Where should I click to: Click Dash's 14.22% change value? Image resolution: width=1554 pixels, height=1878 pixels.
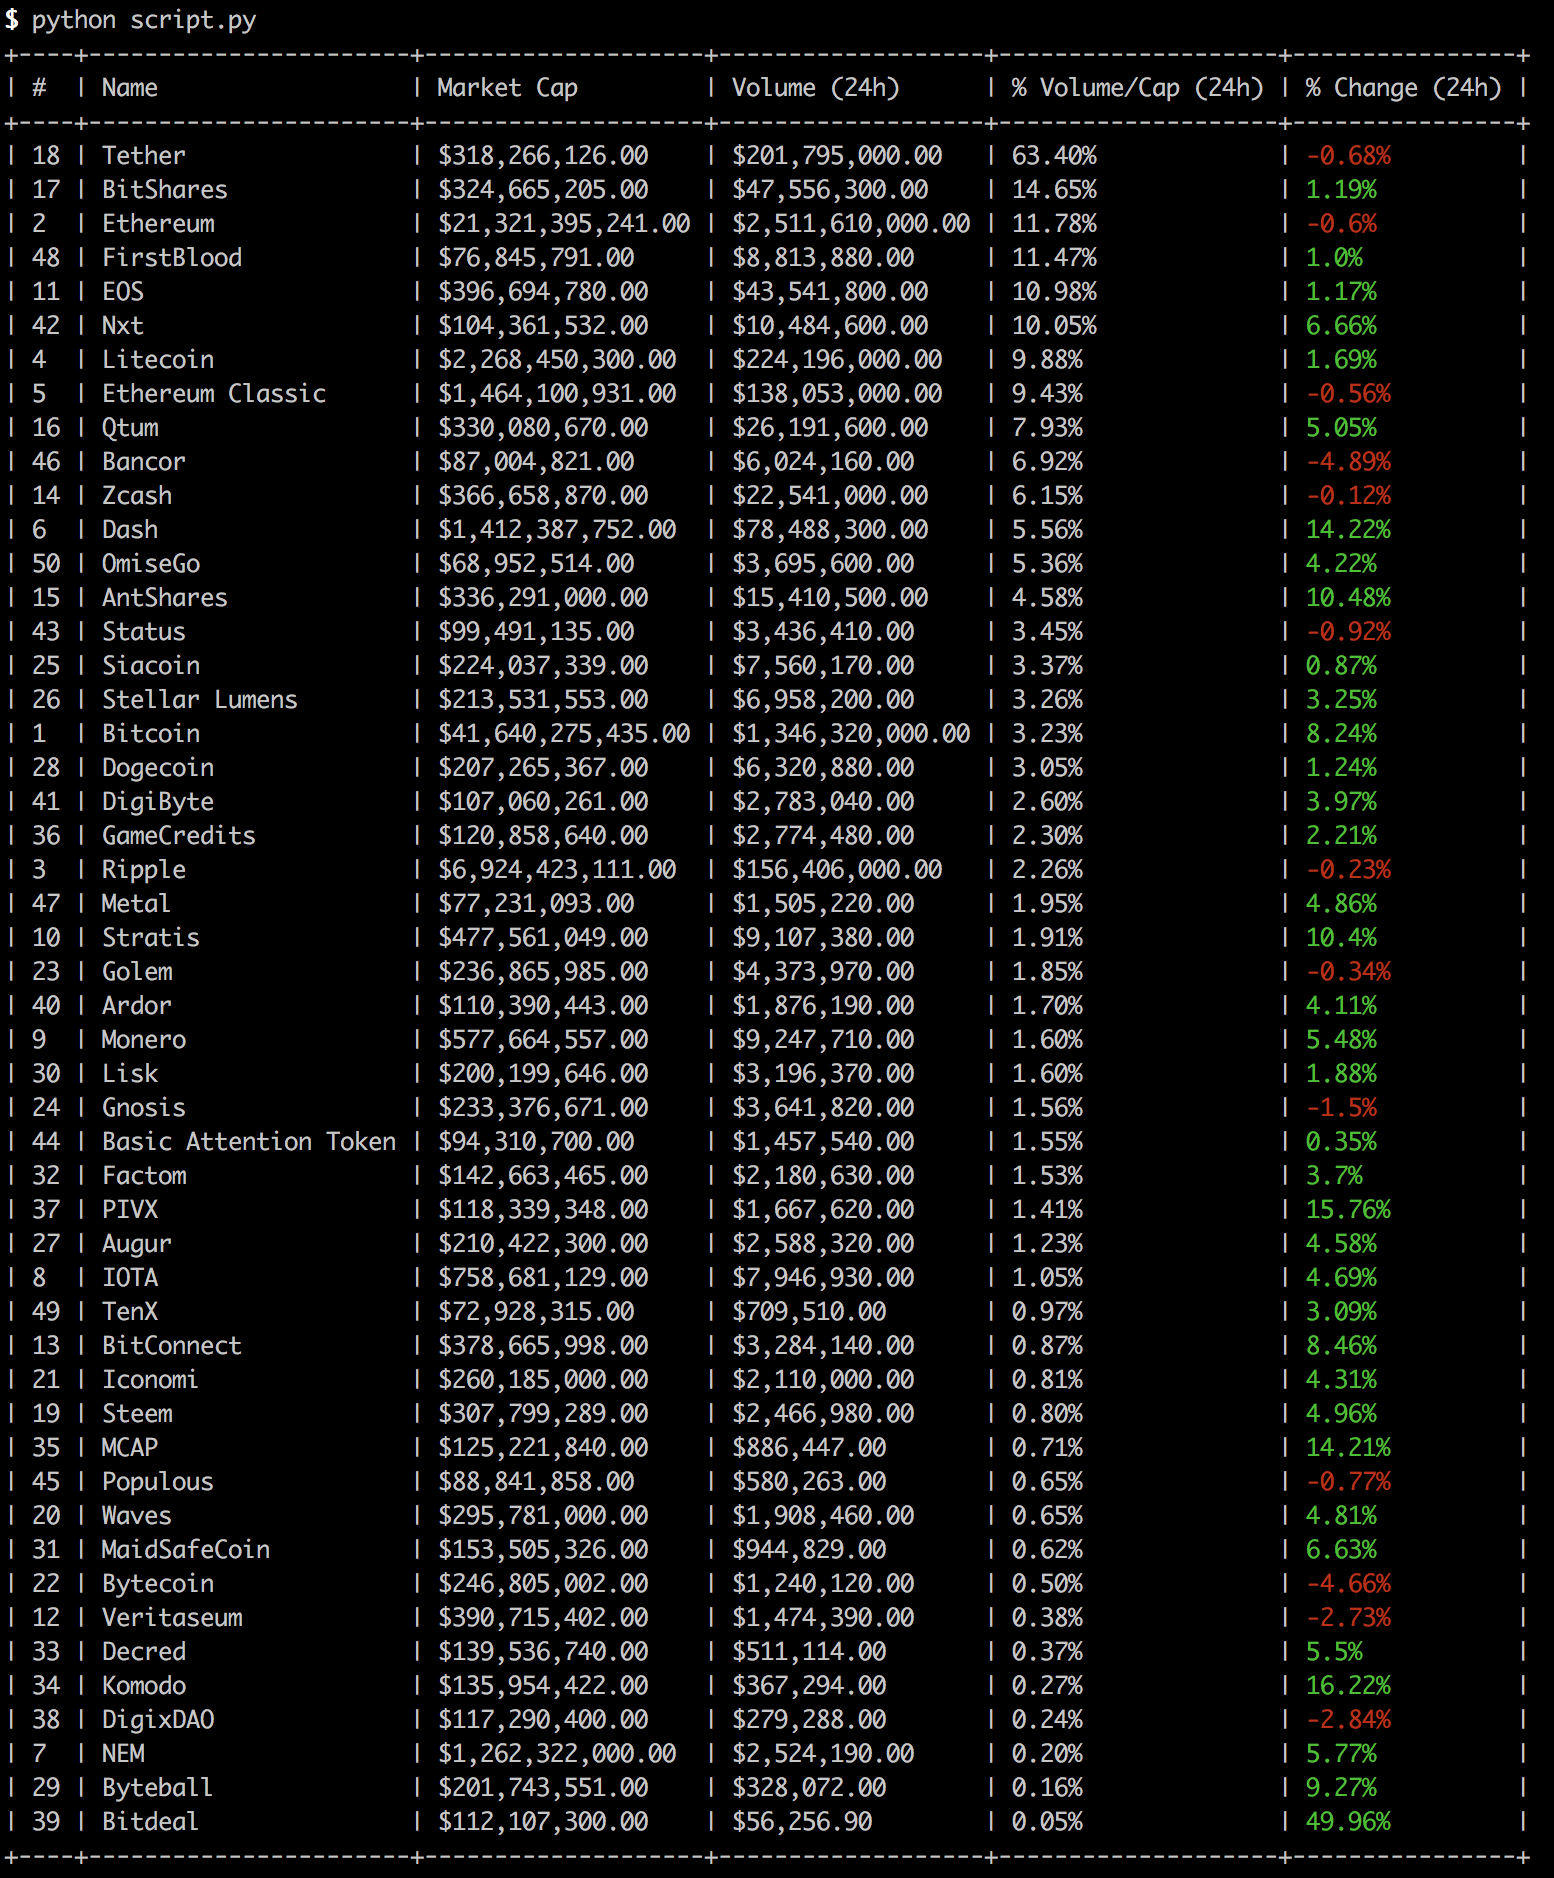pyautogui.click(x=1348, y=530)
